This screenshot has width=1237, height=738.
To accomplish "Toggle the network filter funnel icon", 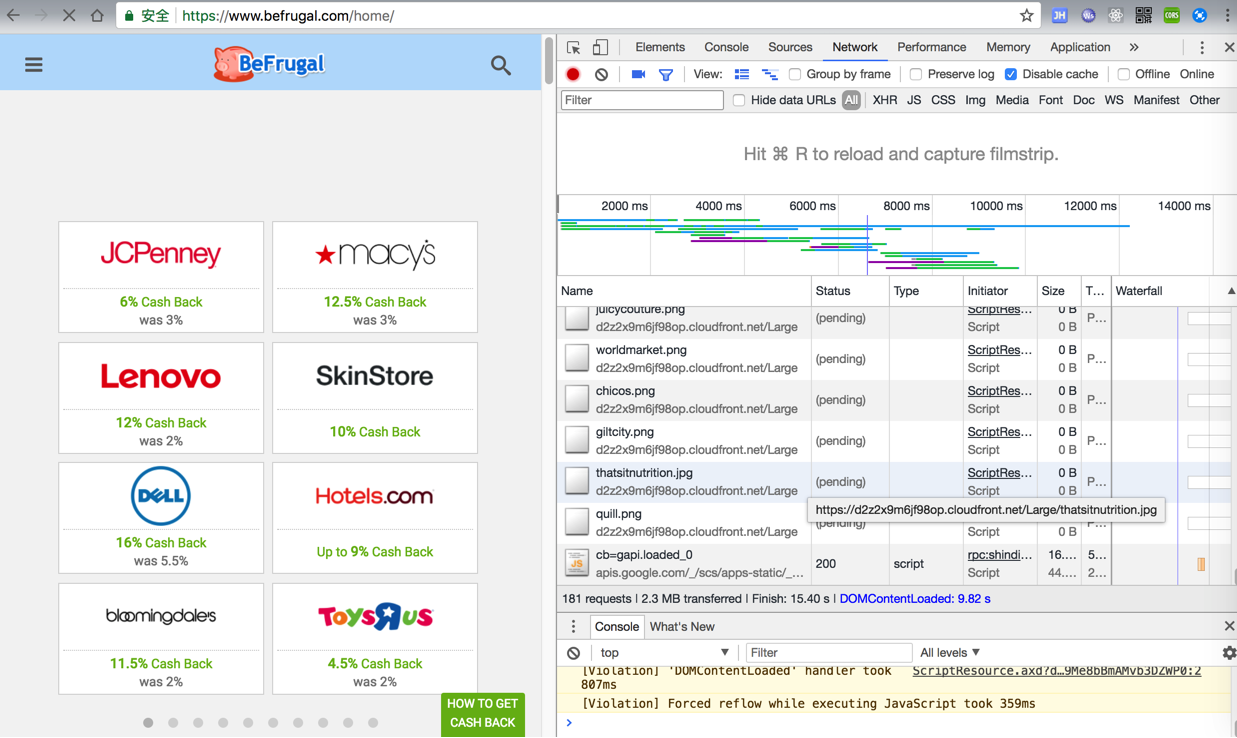I will tap(666, 74).
